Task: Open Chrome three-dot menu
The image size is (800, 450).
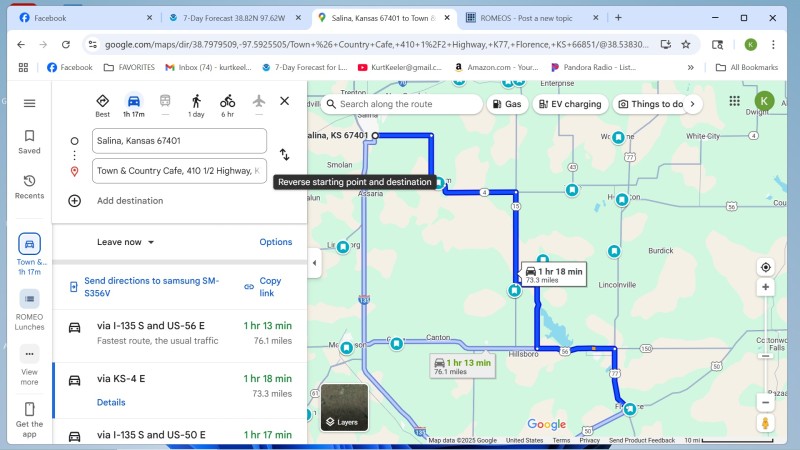Action: 773,44
